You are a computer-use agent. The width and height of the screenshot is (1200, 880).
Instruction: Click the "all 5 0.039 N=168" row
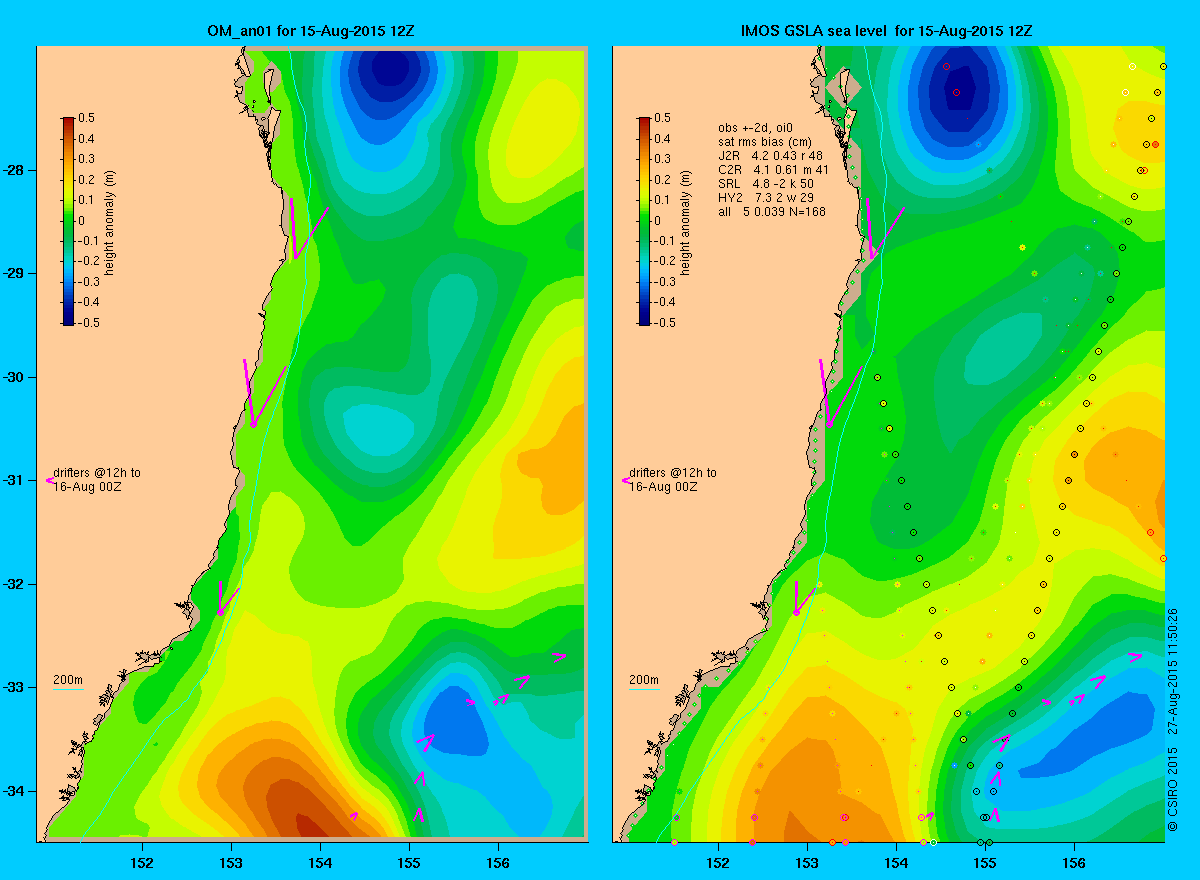771,212
